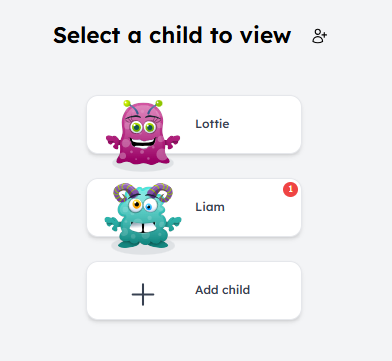Click empty white space right of Lottie's name
The height and width of the screenshot is (361, 392).
tap(265, 125)
